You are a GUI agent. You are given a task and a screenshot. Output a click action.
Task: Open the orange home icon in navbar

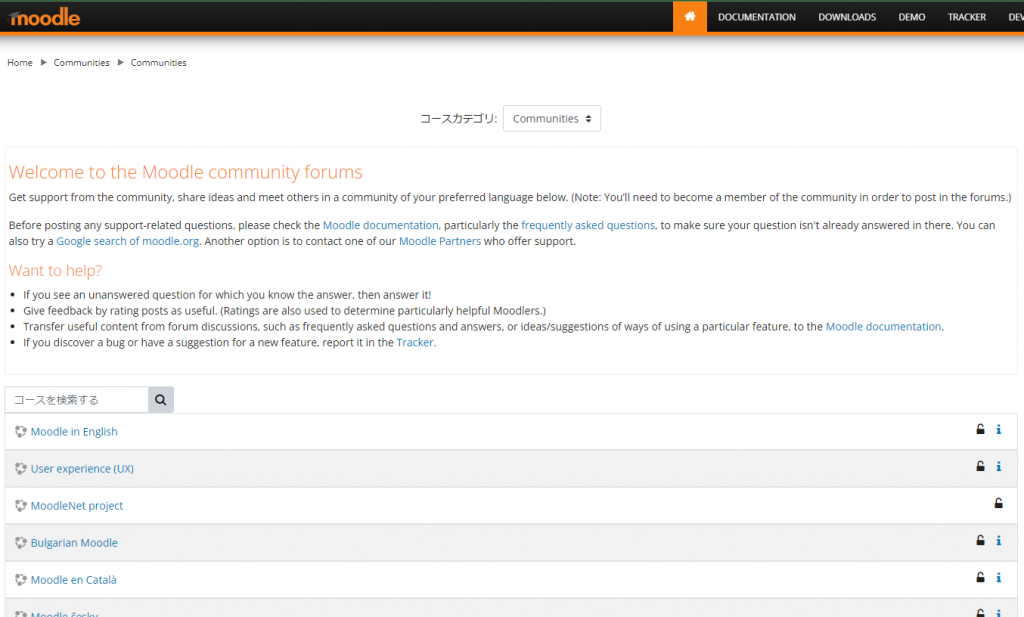click(x=690, y=17)
